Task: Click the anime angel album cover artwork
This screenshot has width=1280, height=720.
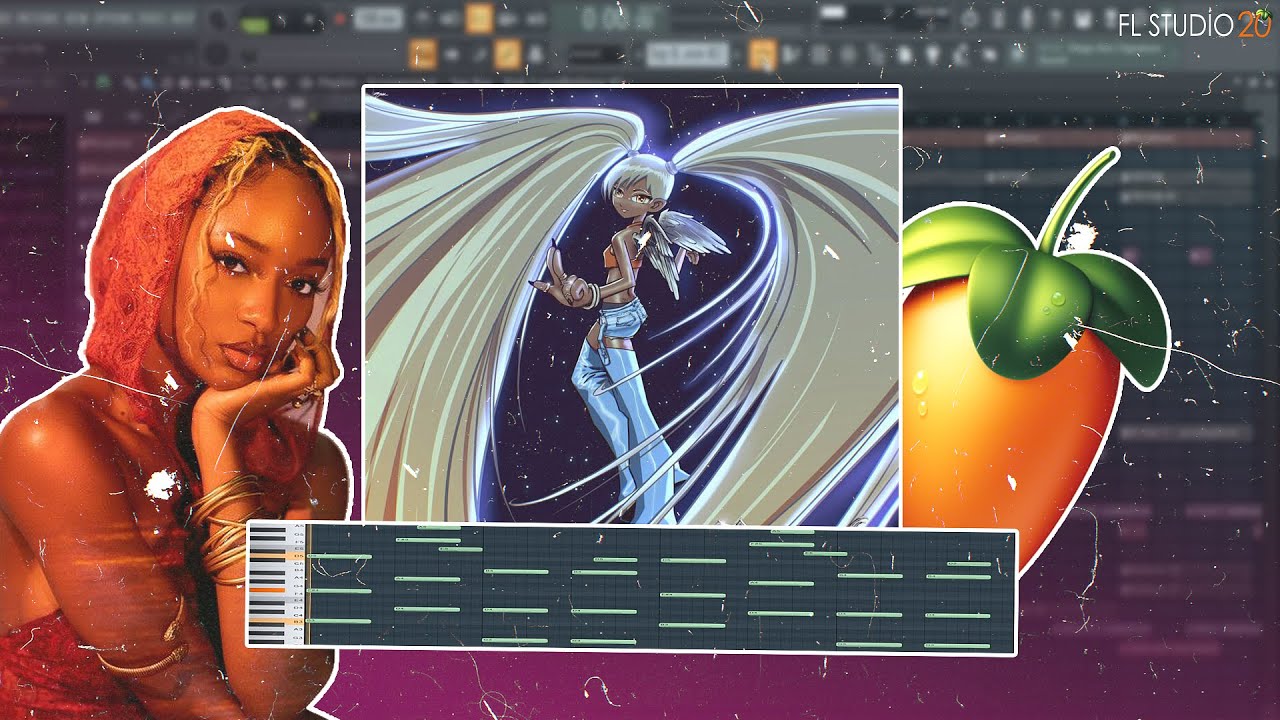Action: [632, 305]
